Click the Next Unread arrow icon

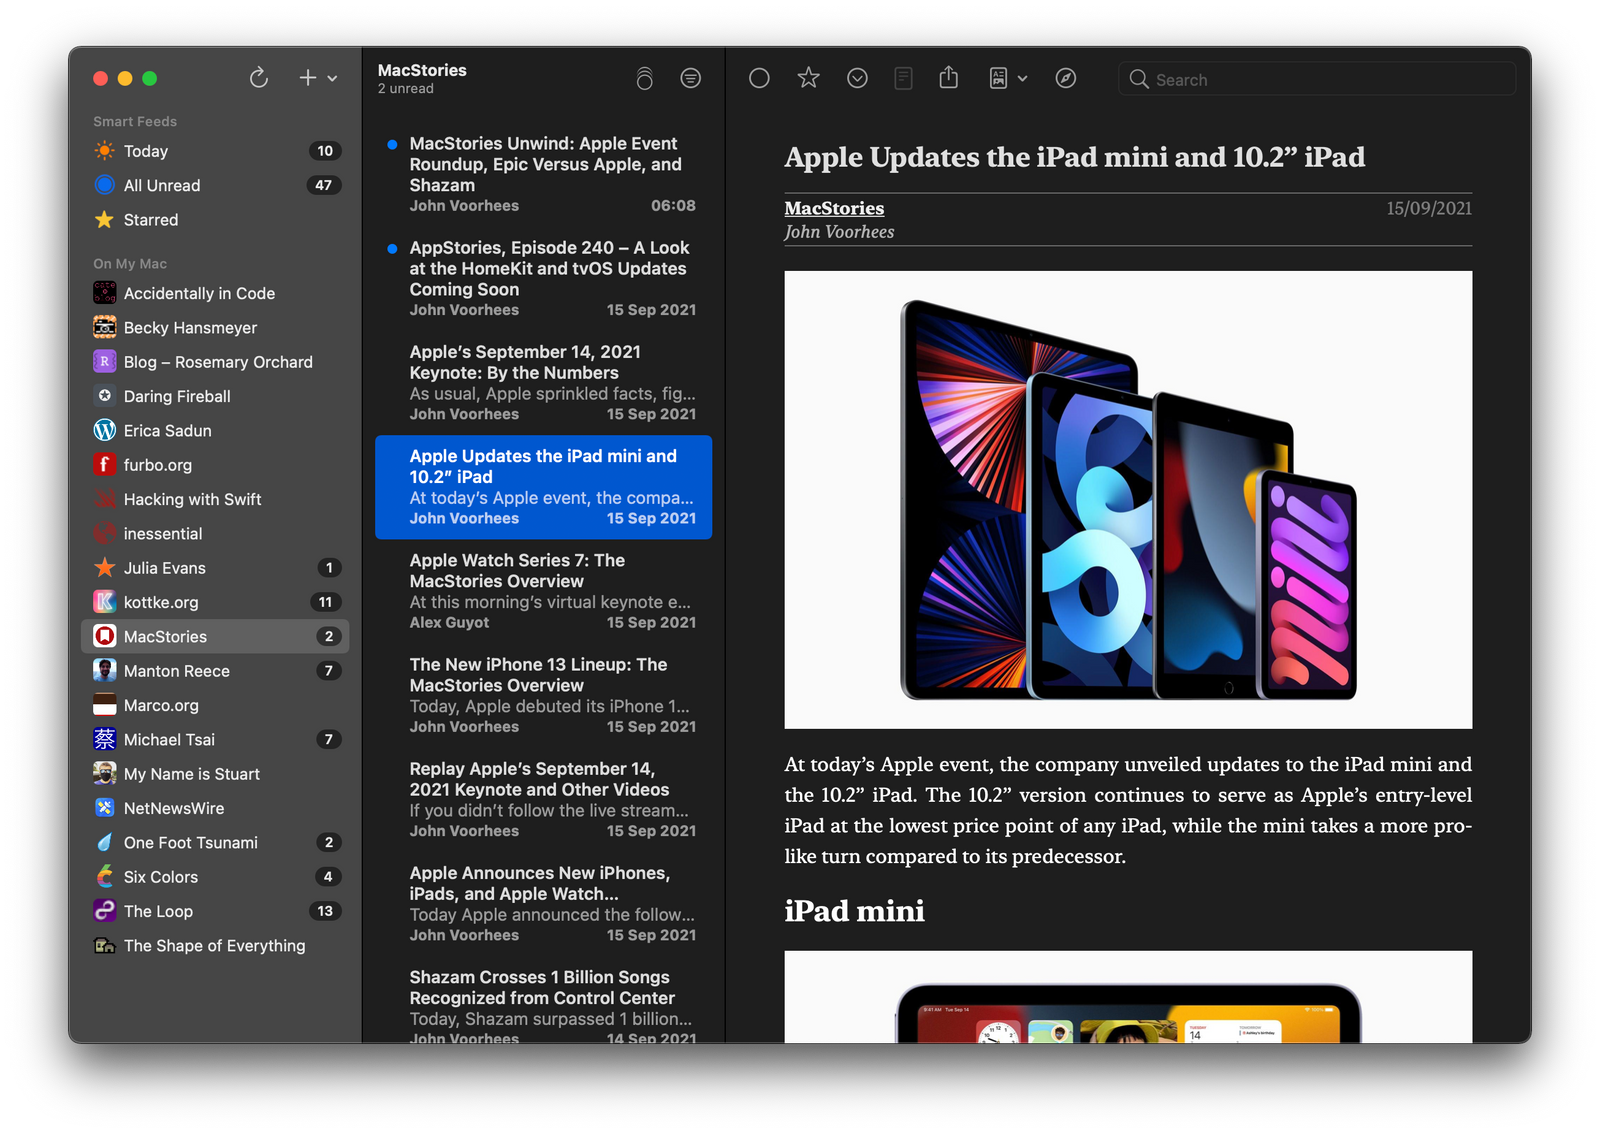(857, 78)
